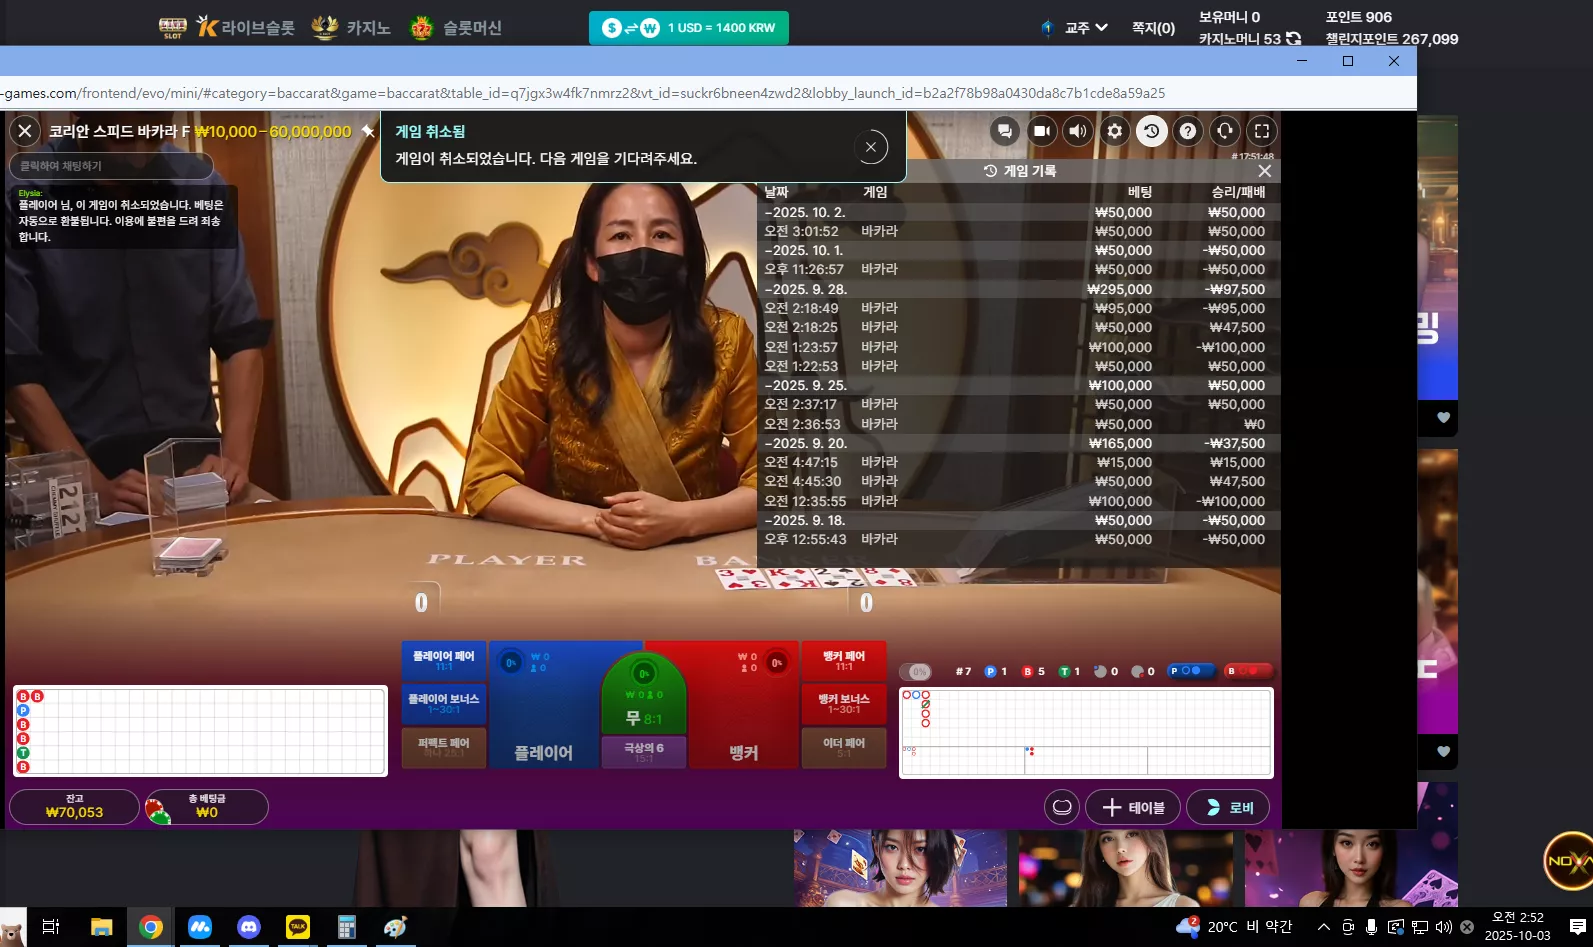Open Task View on the taskbar
The width and height of the screenshot is (1593, 947).
(x=51, y=927)
